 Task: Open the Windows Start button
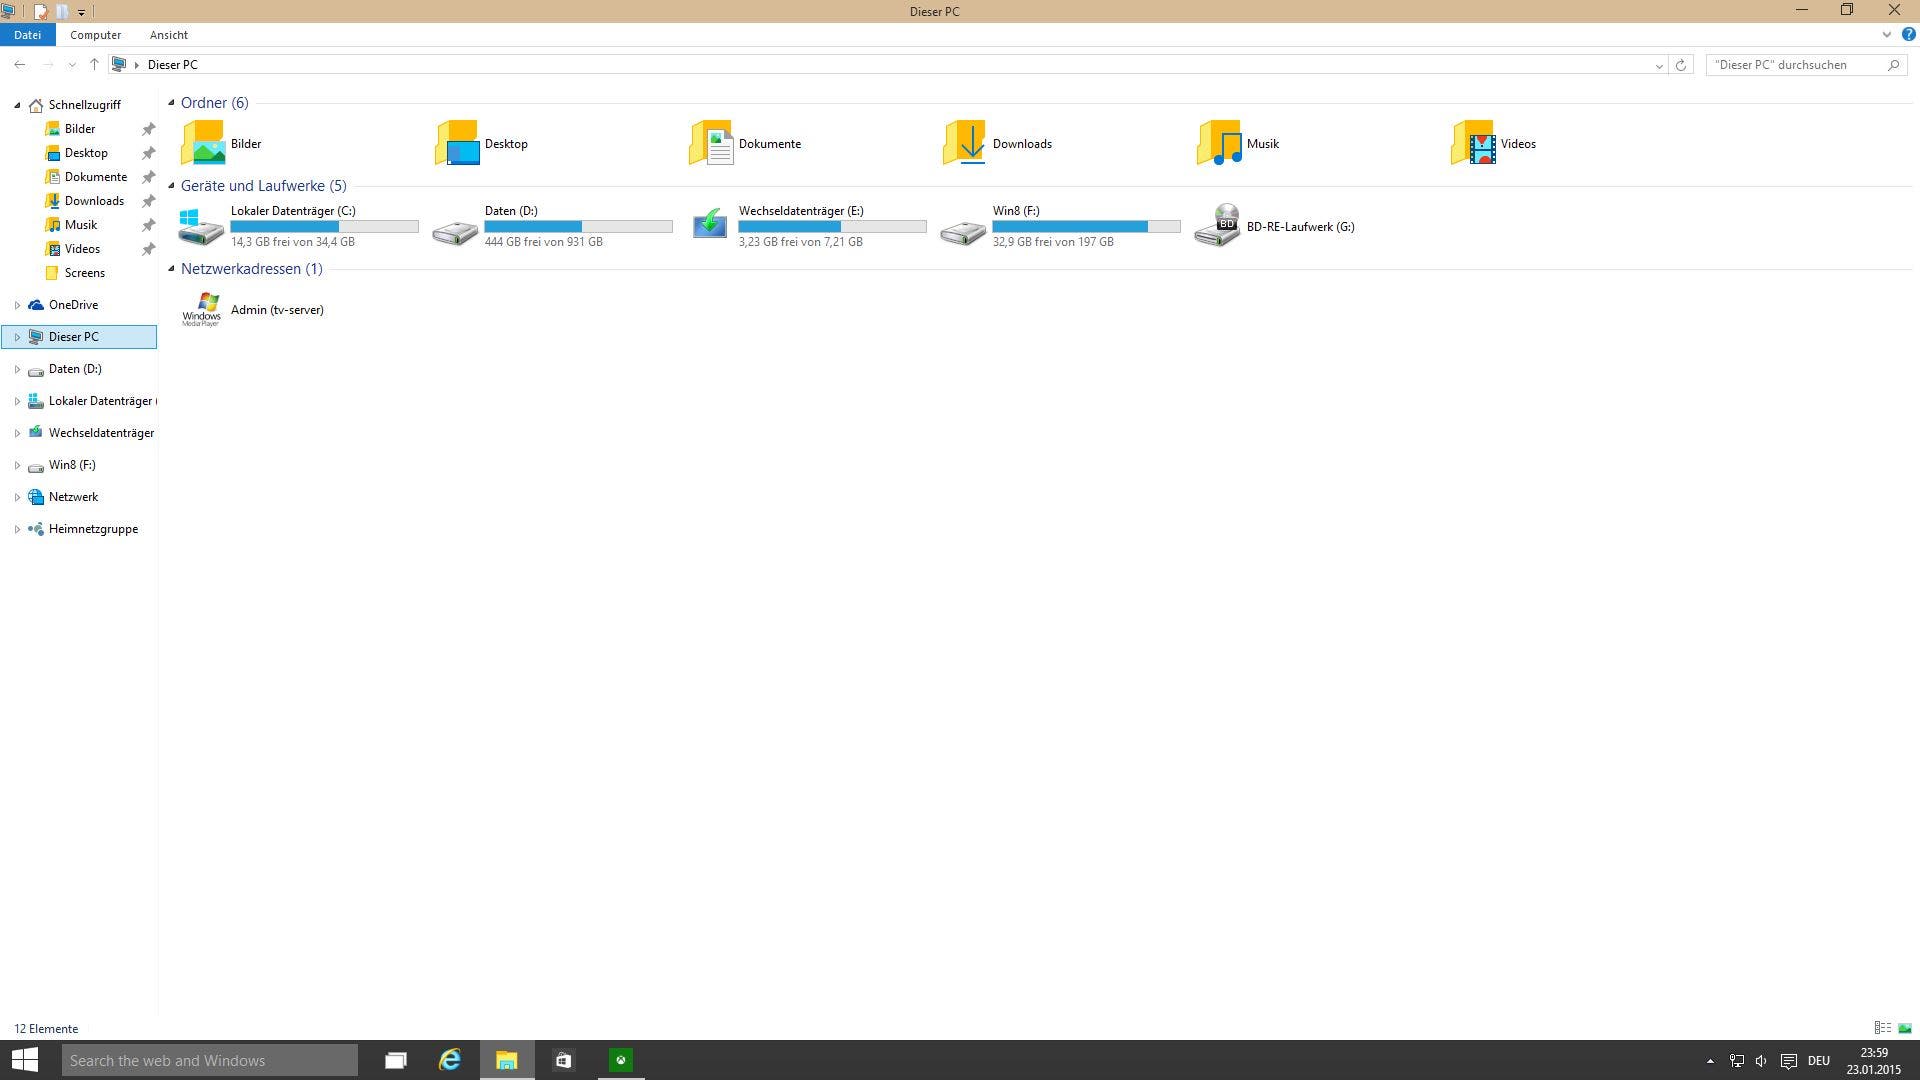pos(25,1060)
